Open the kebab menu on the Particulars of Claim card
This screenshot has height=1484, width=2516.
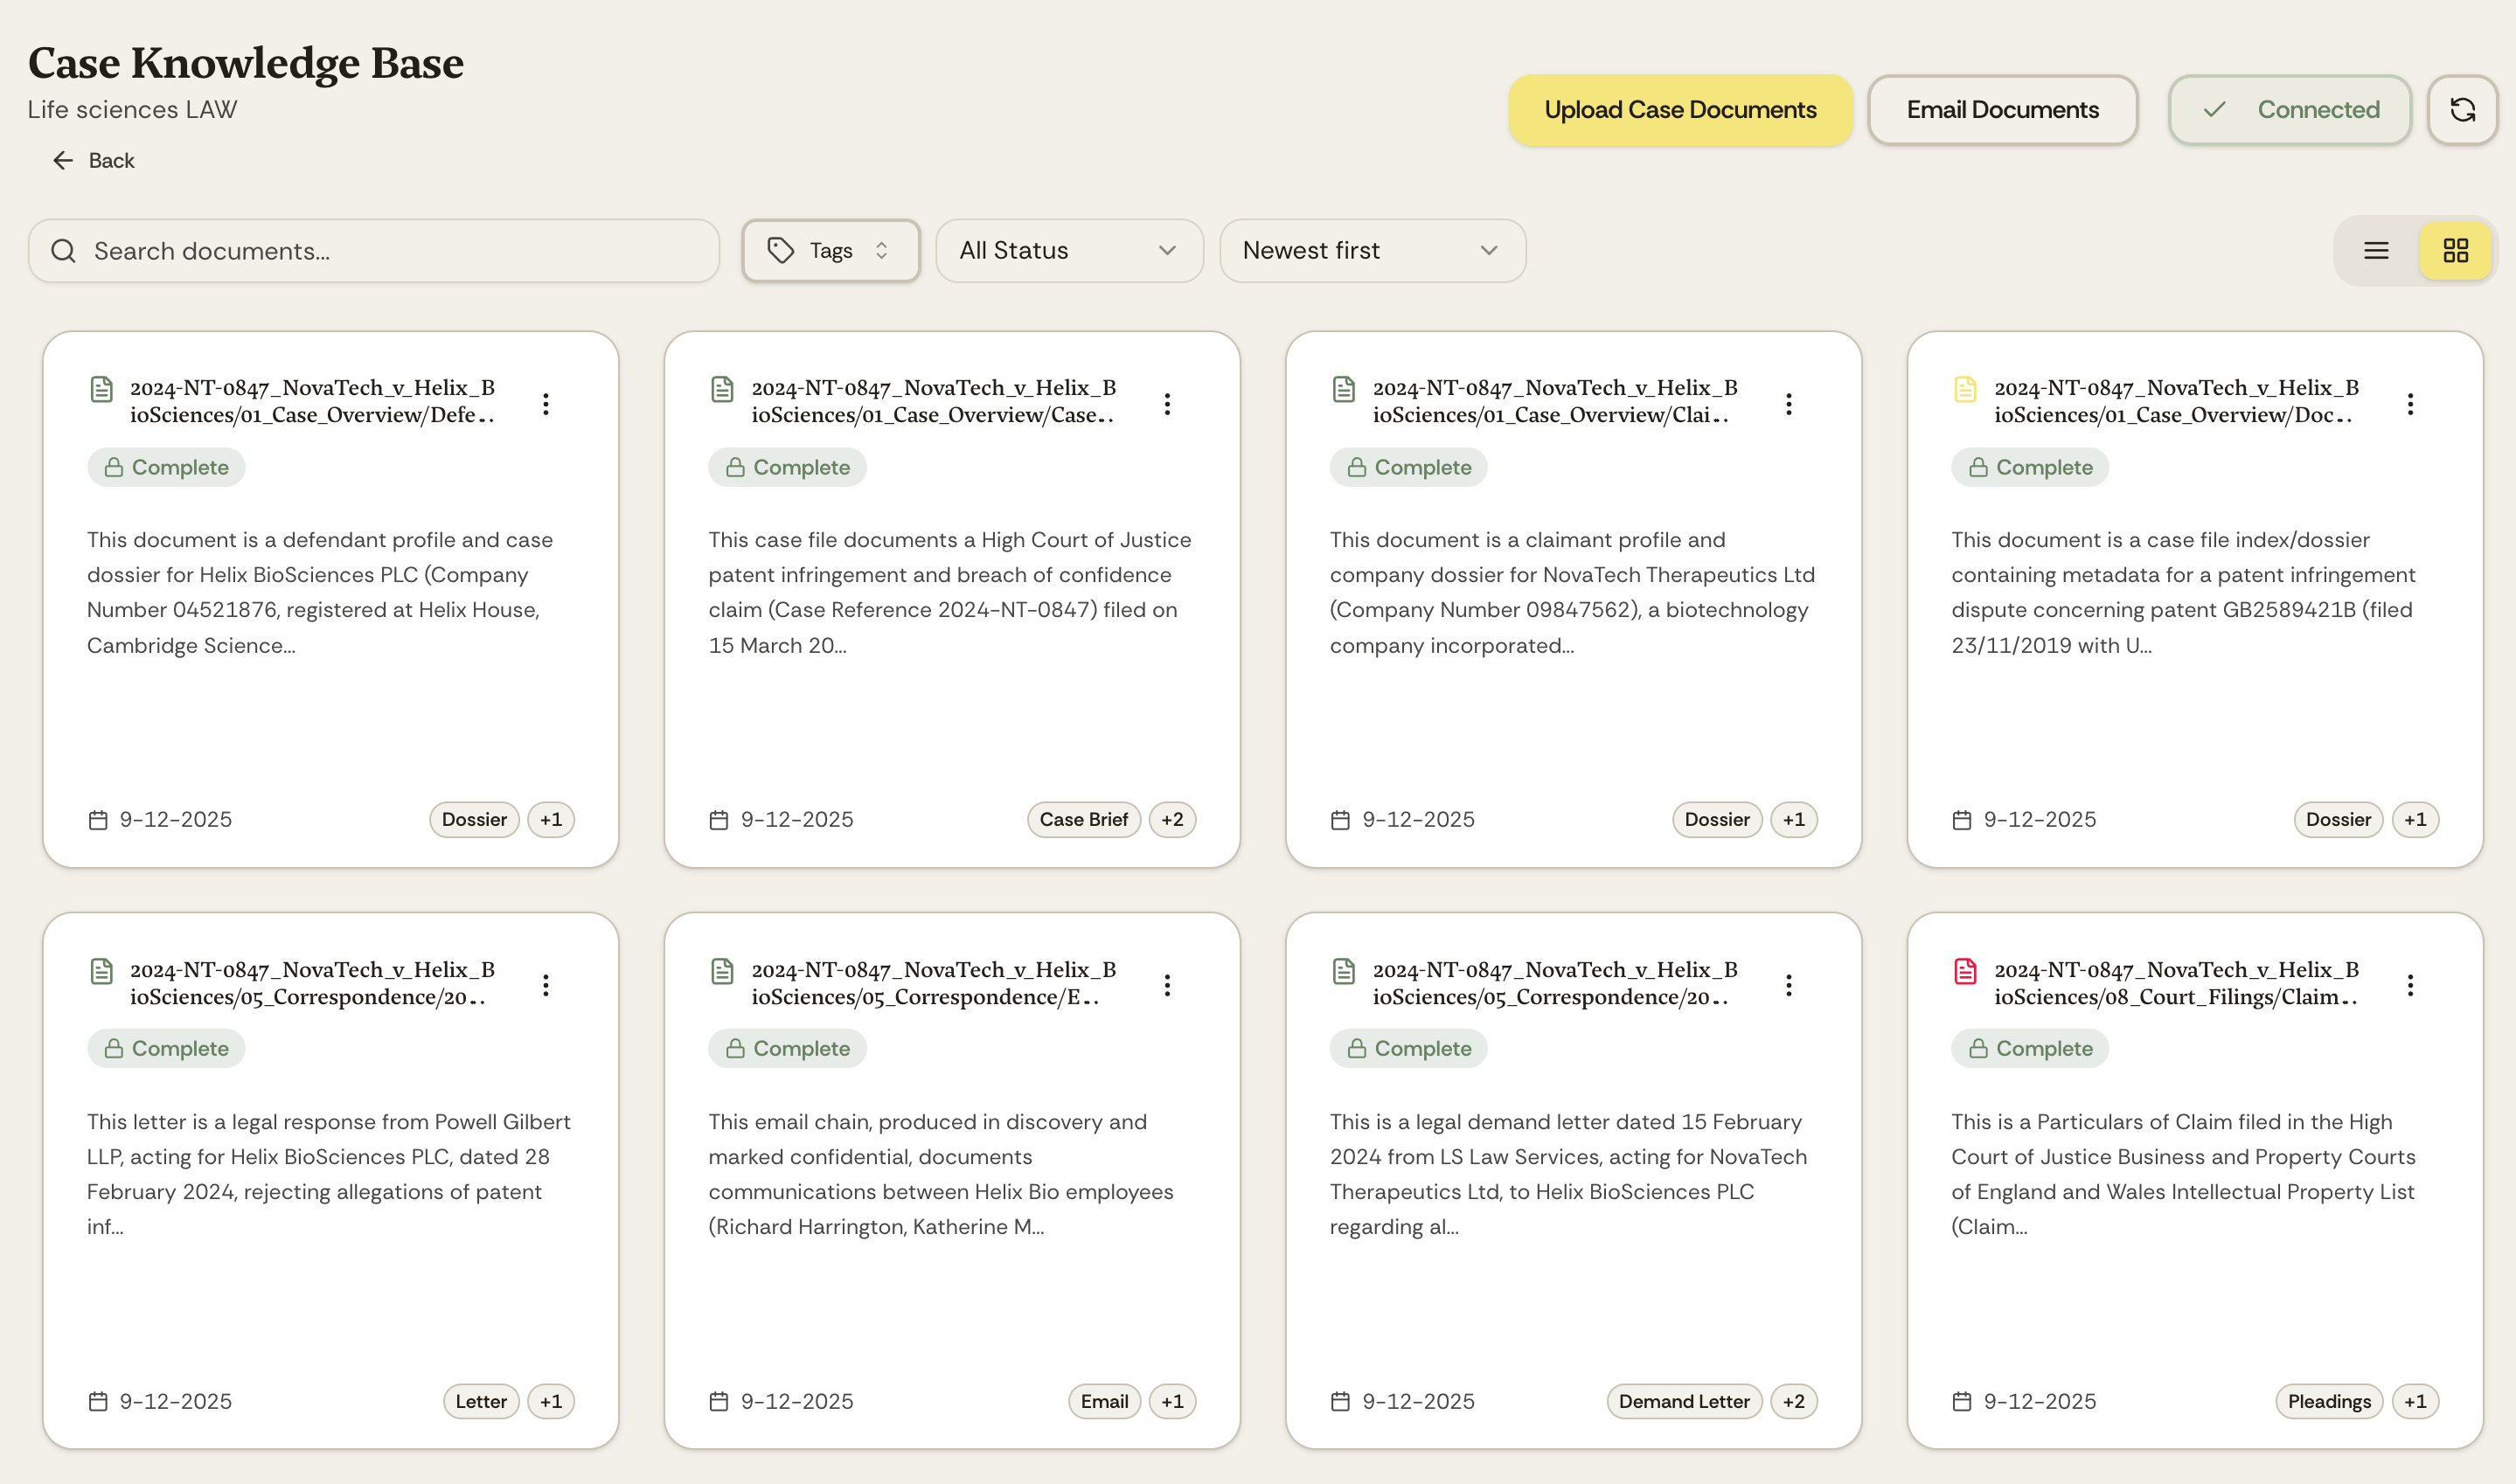click(x=2410, y=985)
